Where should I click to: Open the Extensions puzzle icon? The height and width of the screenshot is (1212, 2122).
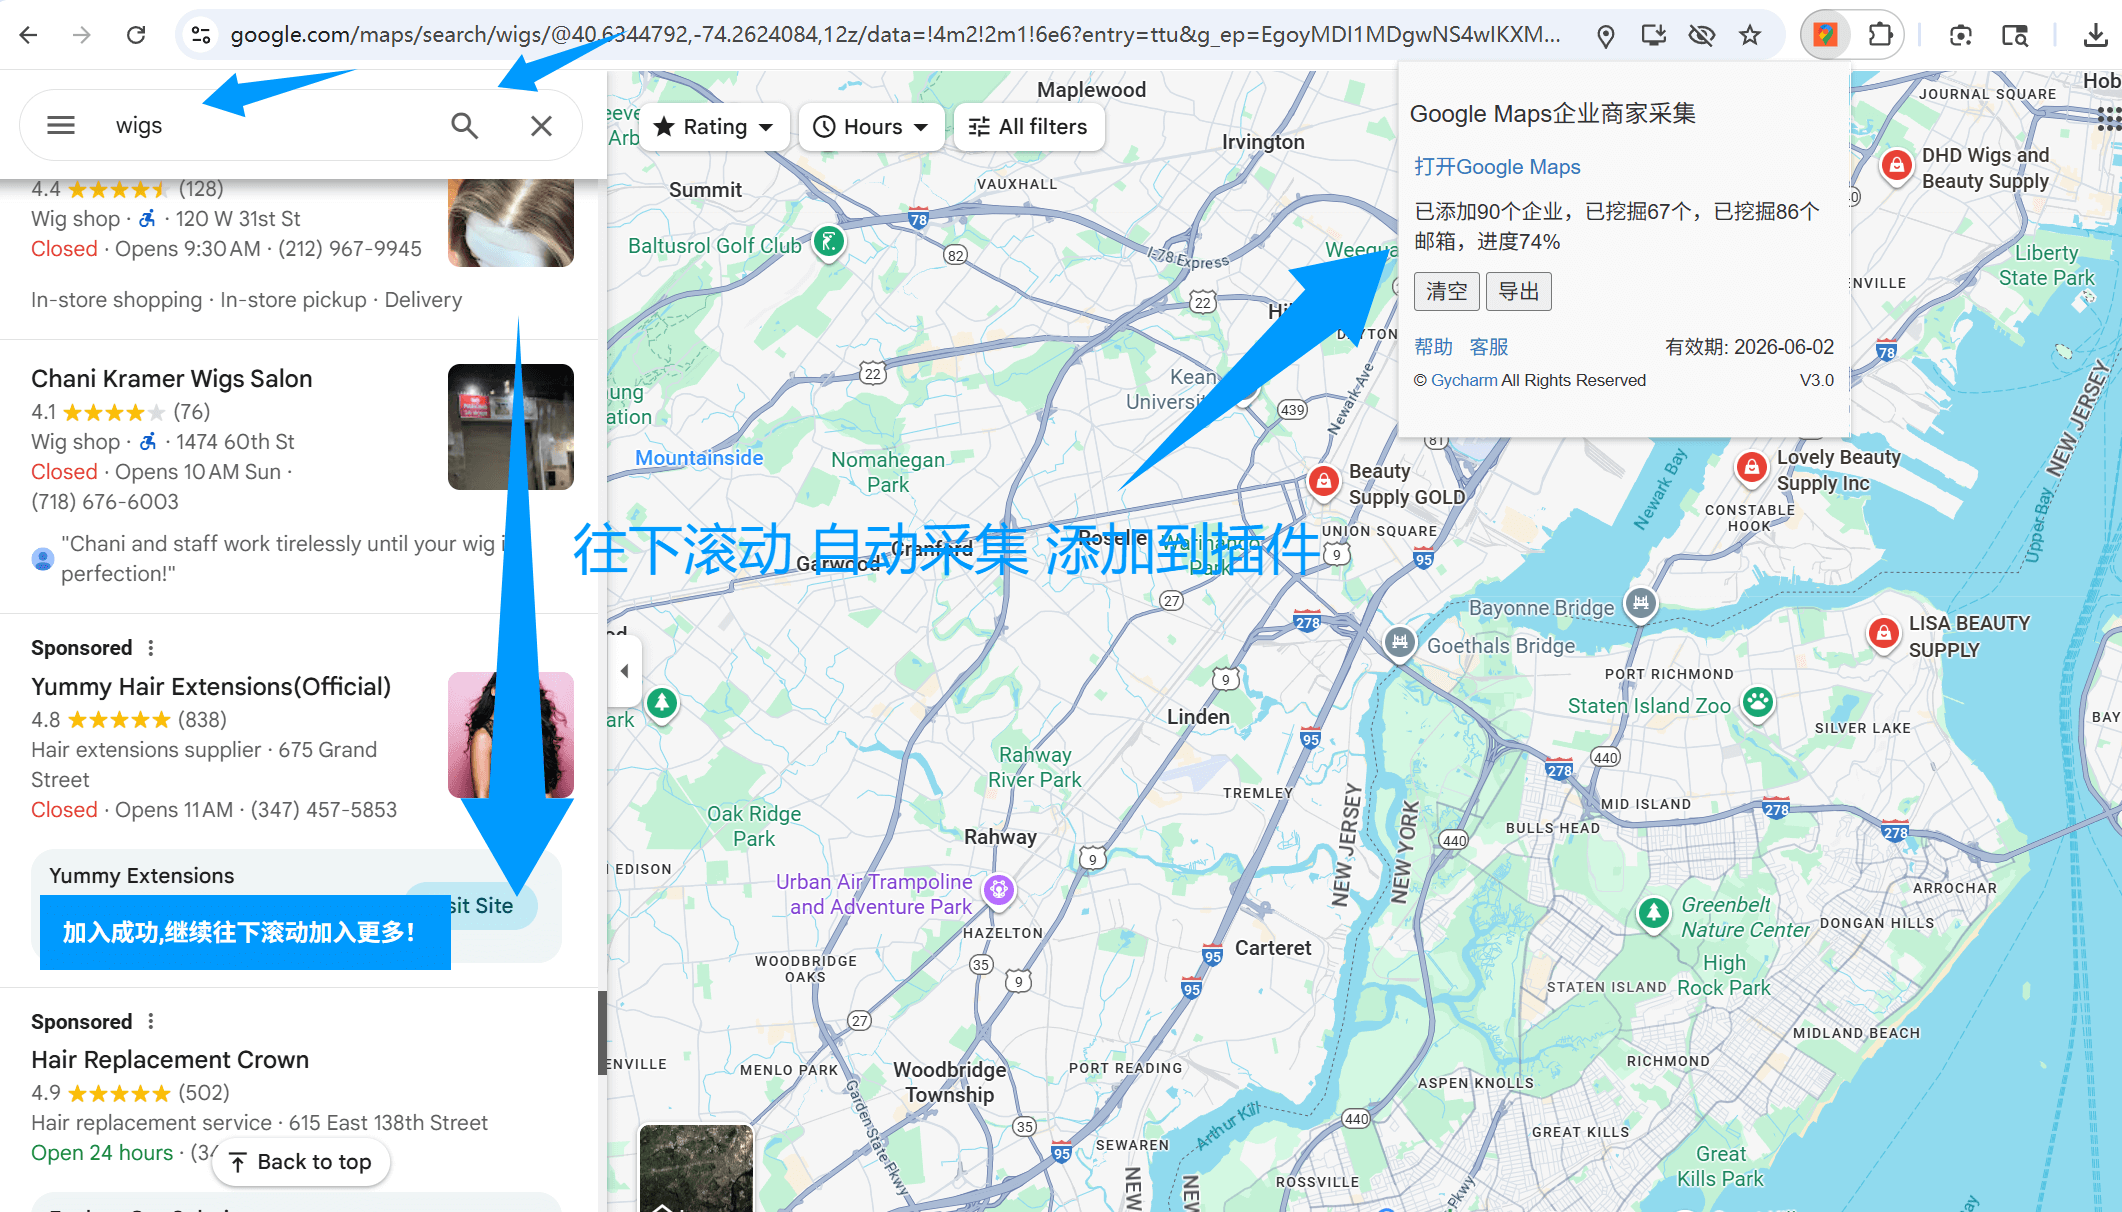click(1880, 36)
